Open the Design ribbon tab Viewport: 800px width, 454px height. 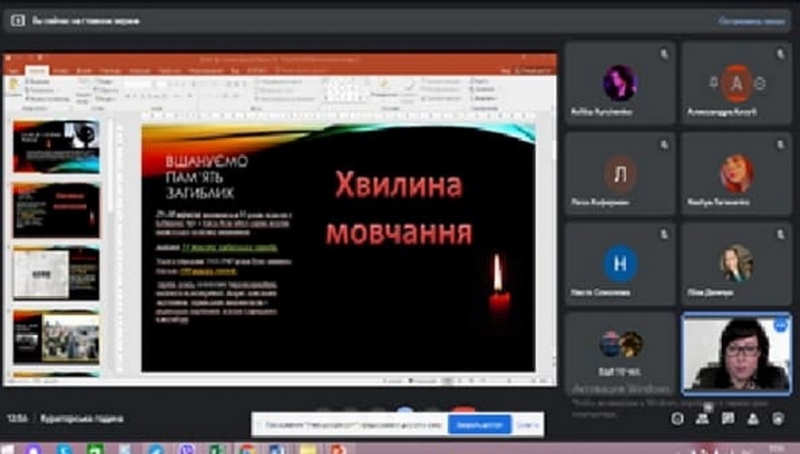click(x=84, y=70)
